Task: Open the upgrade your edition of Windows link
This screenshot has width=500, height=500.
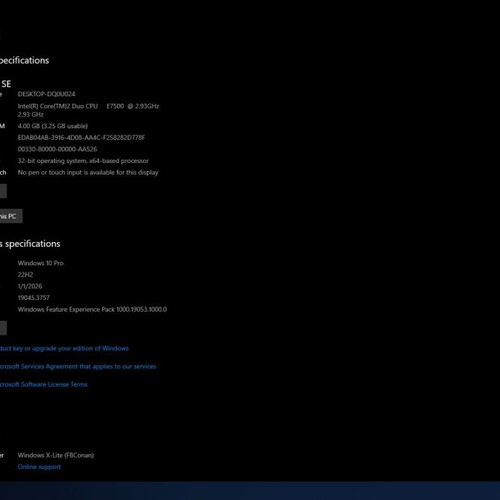Action: tap(64, 348)
